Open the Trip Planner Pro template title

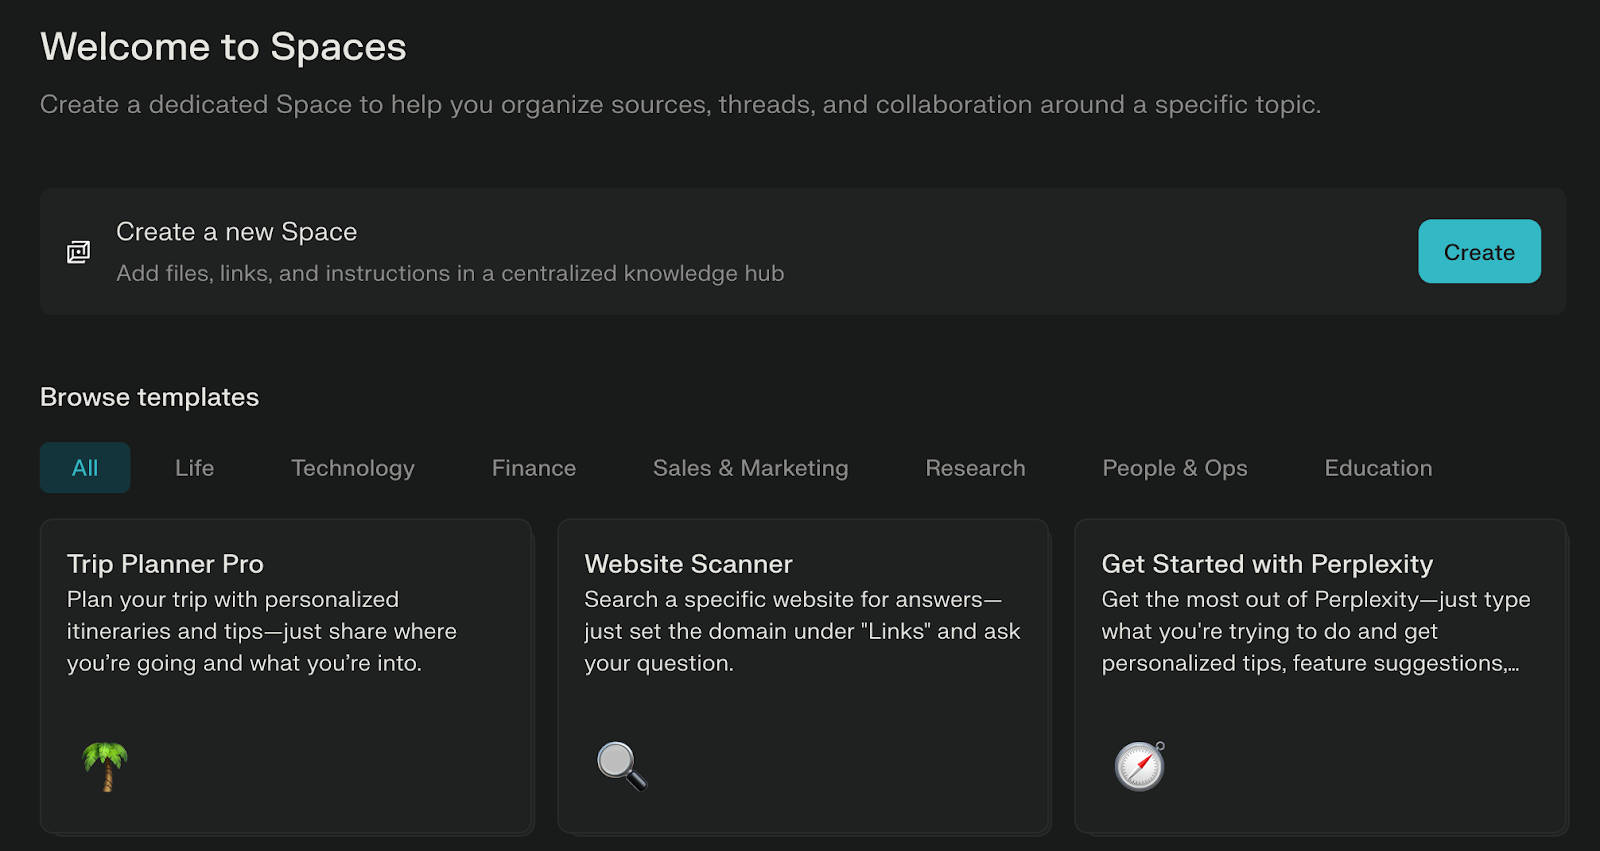point(165,564)
